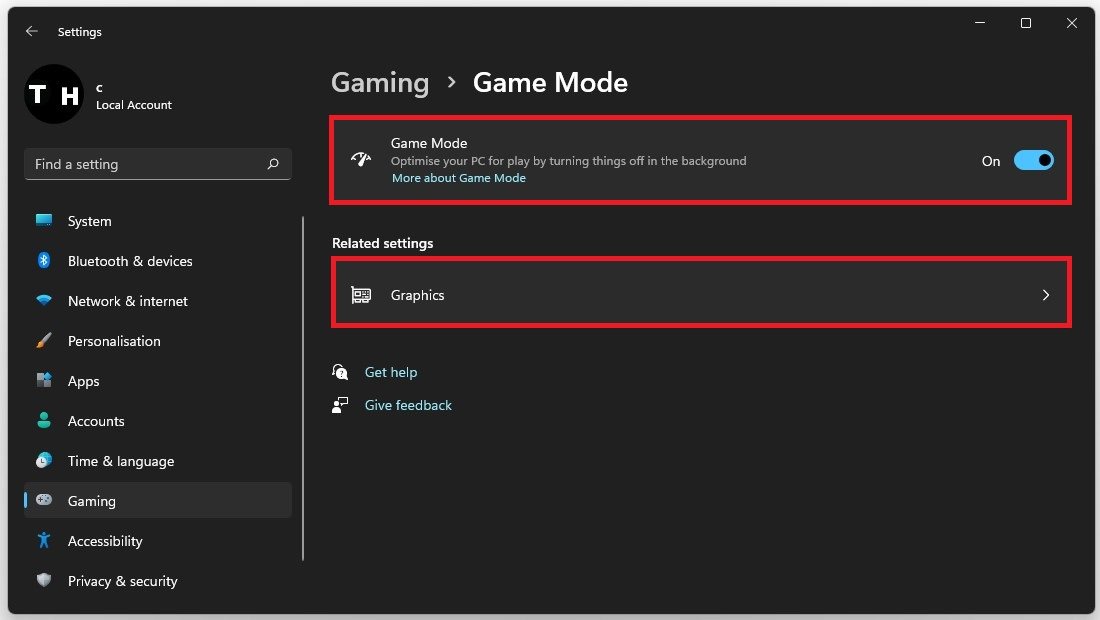The image size is (1100, 620).
Task: Click the Apps icon in sidebar
Action: click(44, 381)
